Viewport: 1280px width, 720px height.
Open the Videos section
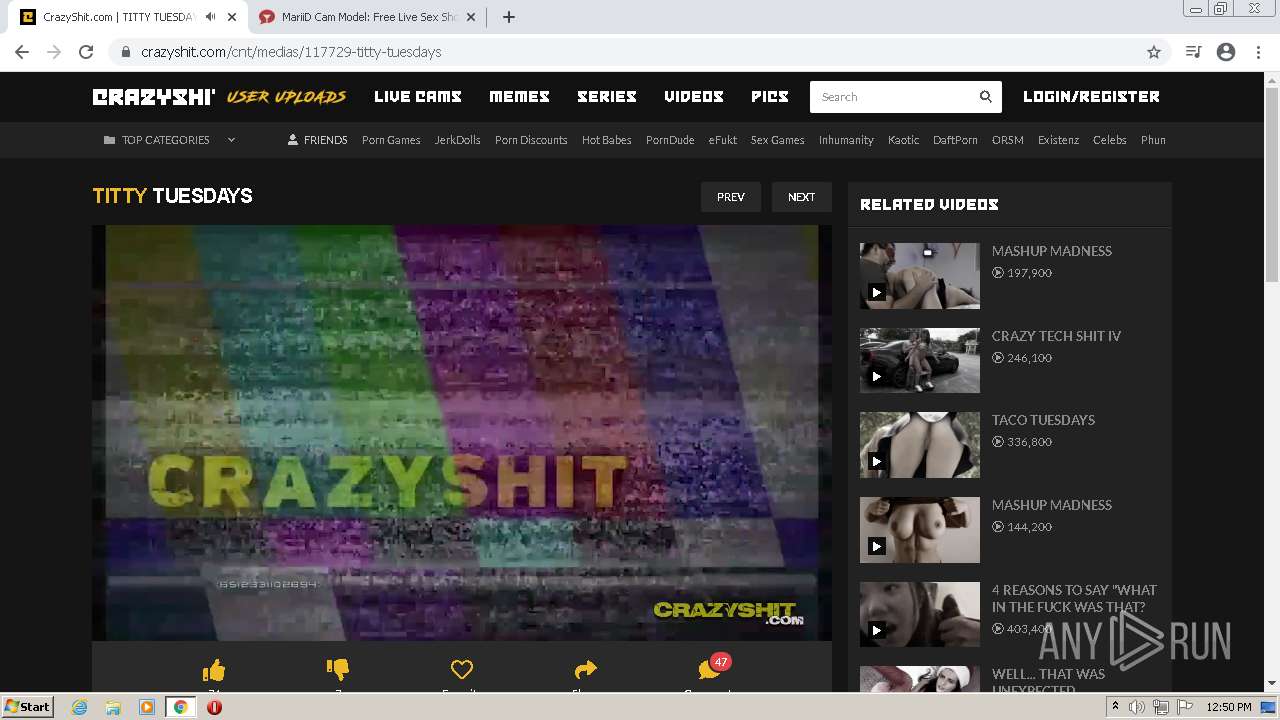tap(694, 97)
